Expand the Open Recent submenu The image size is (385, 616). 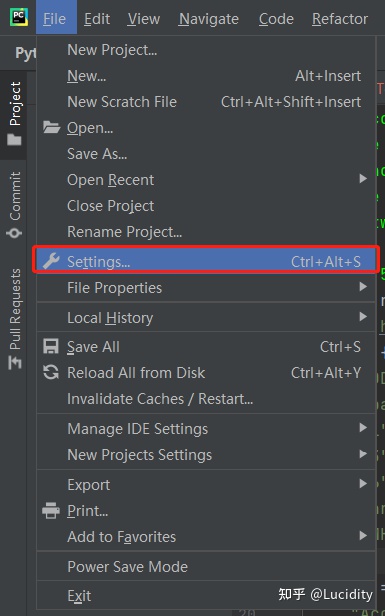pos(206,180)
